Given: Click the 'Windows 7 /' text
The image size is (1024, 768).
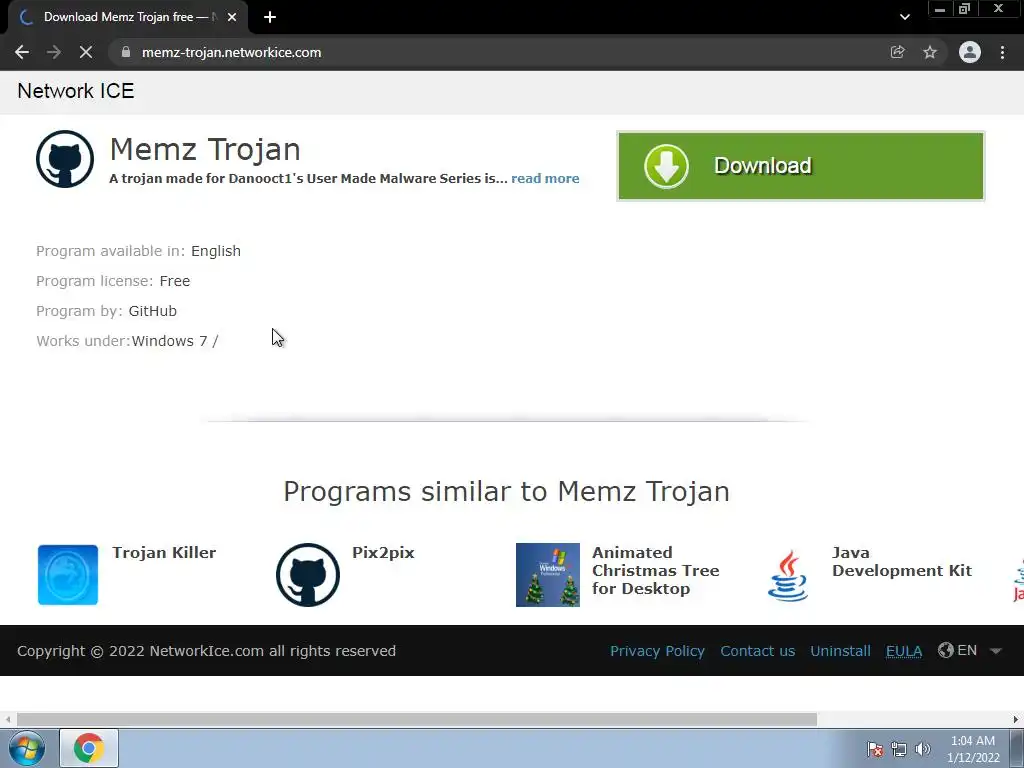Looking at the screenshot, I should pyautogui.click(x=175, y=341).
